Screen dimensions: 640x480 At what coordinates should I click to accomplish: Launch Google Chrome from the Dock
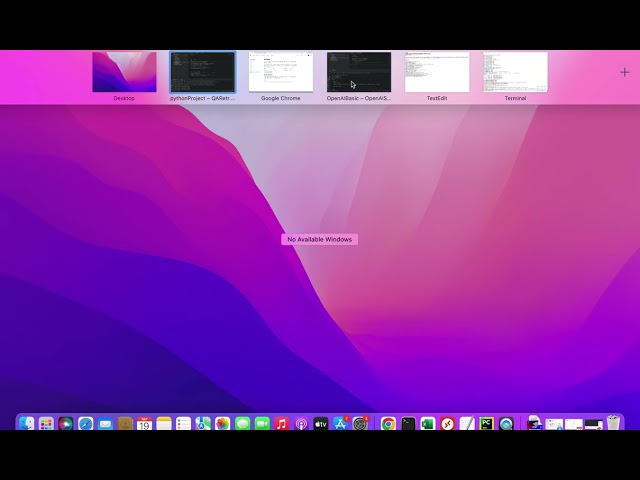pyautogui.click(x=388, y=424)
